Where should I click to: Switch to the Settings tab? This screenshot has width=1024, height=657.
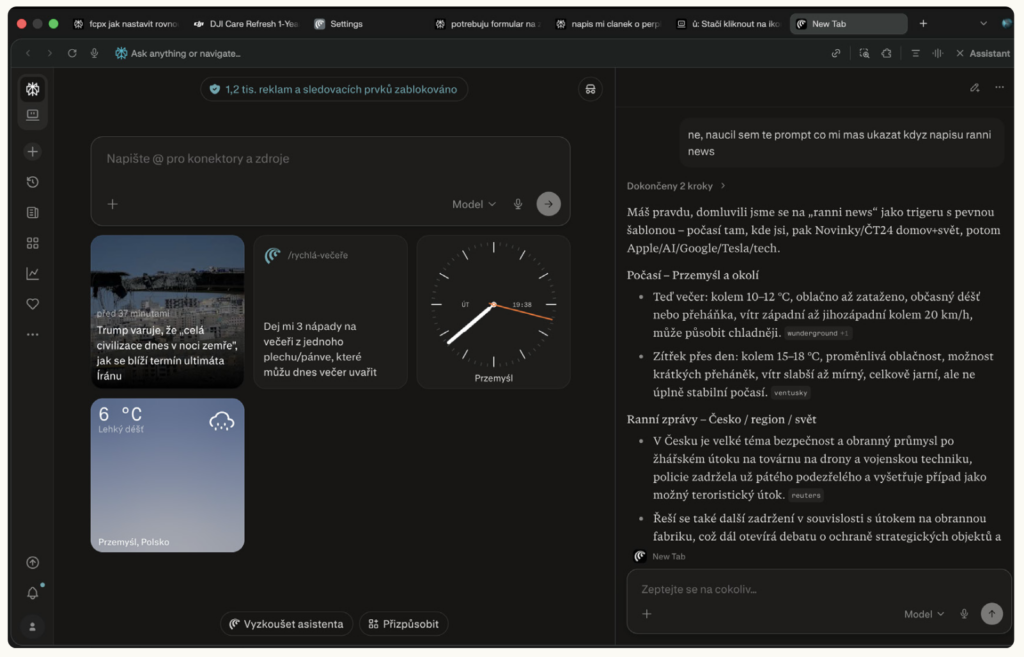tap(338, 24)
